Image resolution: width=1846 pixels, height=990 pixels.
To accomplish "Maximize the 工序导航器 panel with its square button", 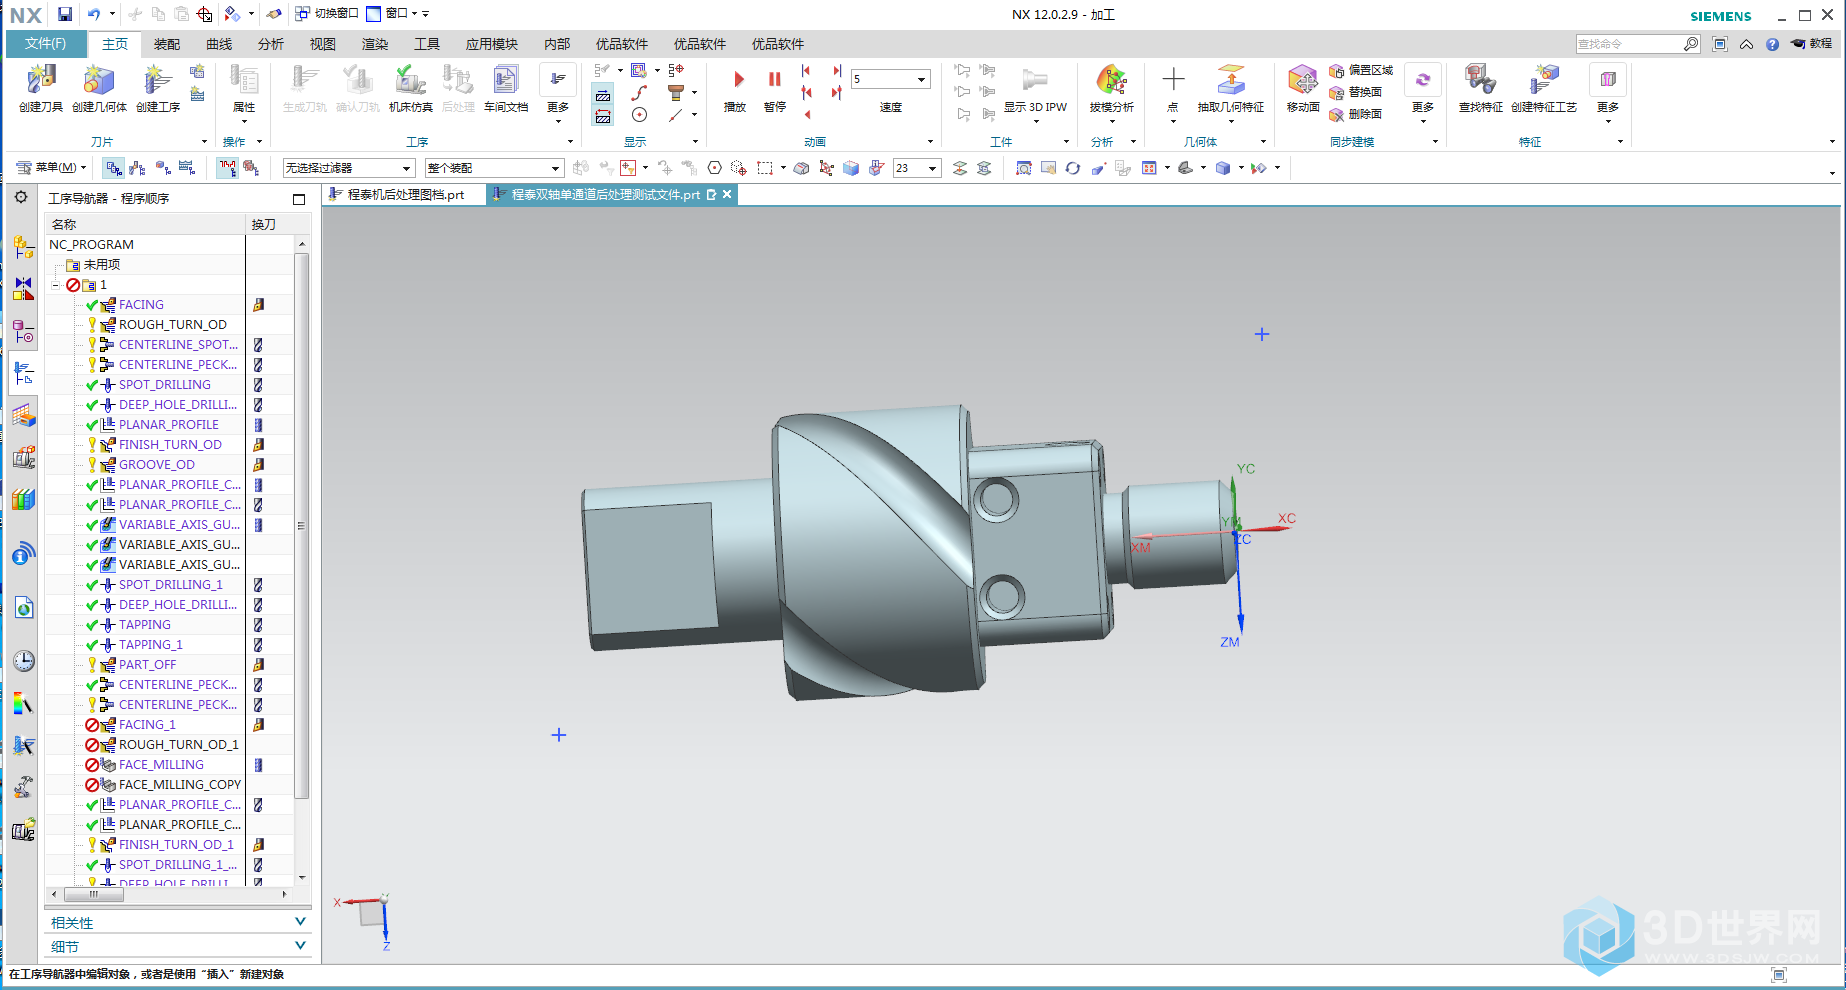I will point(298,198).
